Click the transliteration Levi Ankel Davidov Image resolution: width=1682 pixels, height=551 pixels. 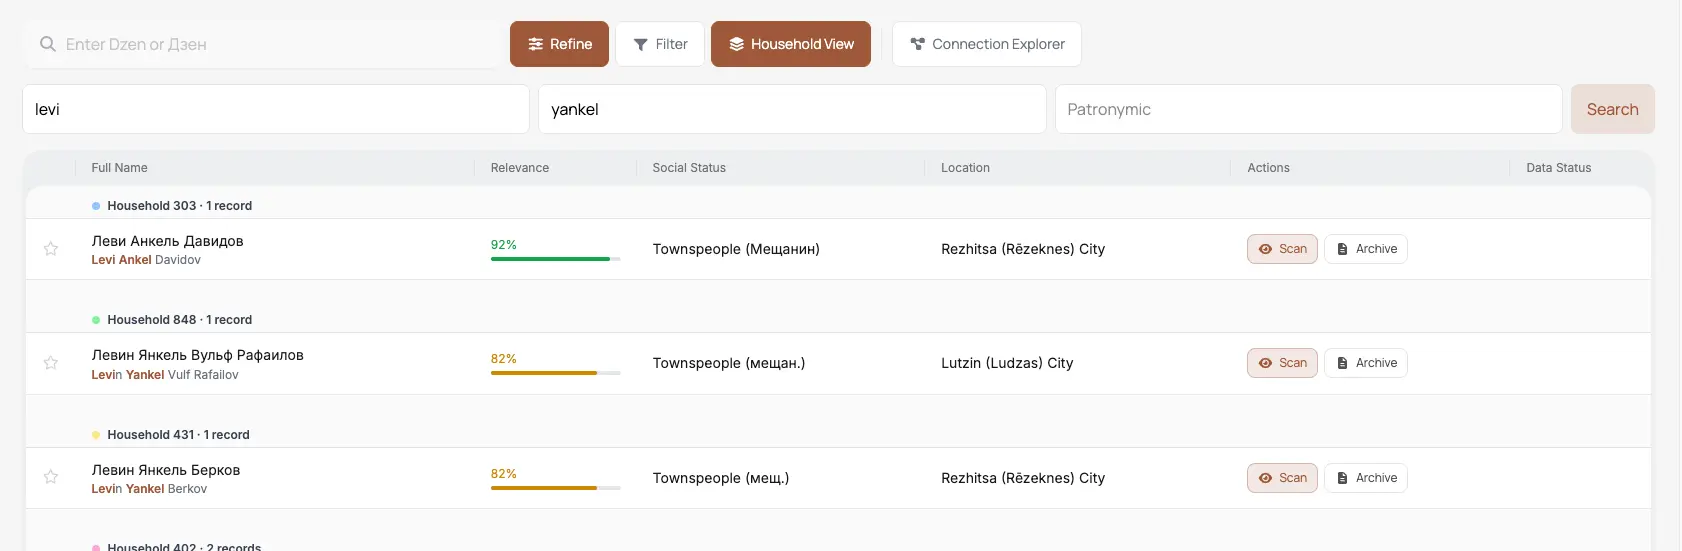click(x=146, y=260)
